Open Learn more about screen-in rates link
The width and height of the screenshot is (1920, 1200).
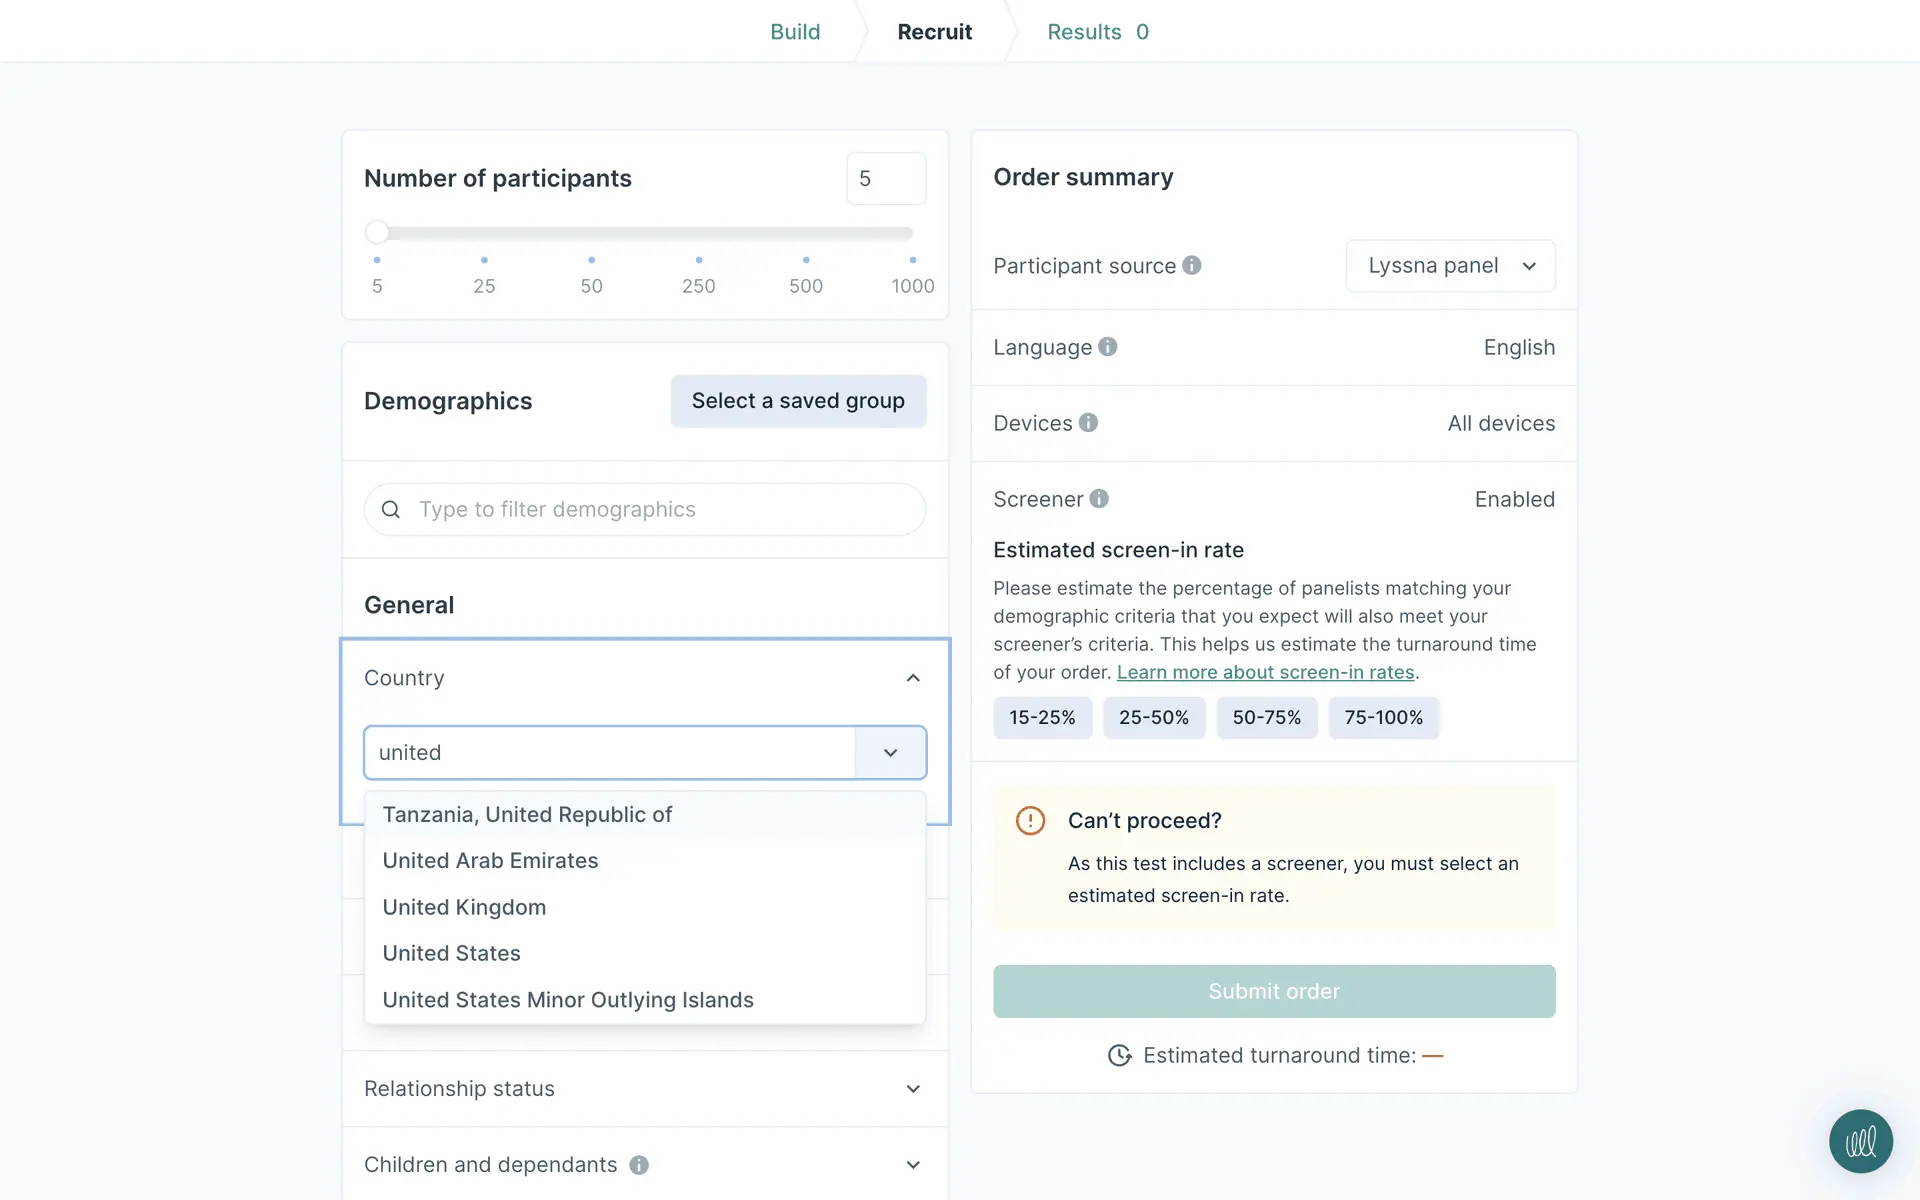[1265, 673]
